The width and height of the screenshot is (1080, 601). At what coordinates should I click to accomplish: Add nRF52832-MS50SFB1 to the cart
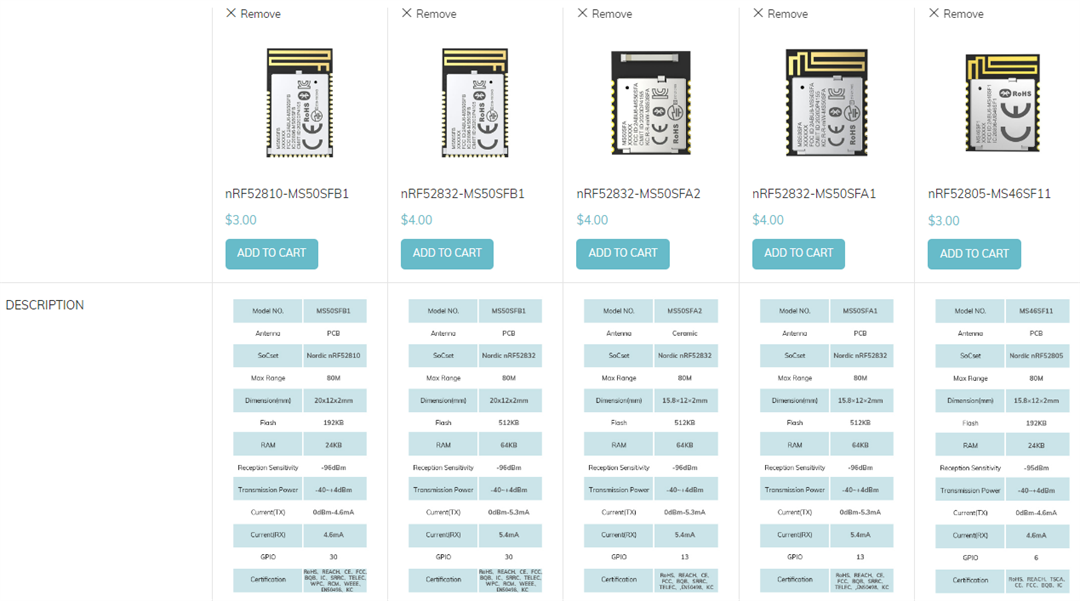pyautogui.click(x=447, y=254)
